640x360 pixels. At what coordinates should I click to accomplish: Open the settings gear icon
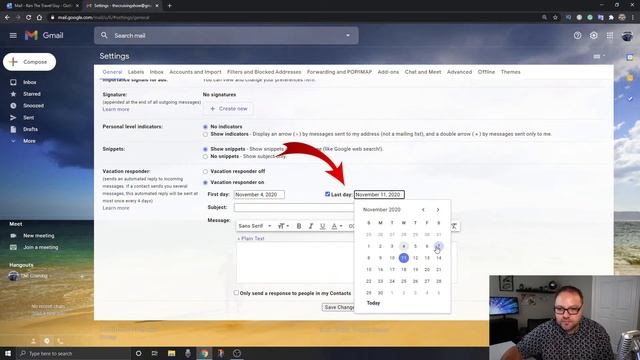pos(593,36)
